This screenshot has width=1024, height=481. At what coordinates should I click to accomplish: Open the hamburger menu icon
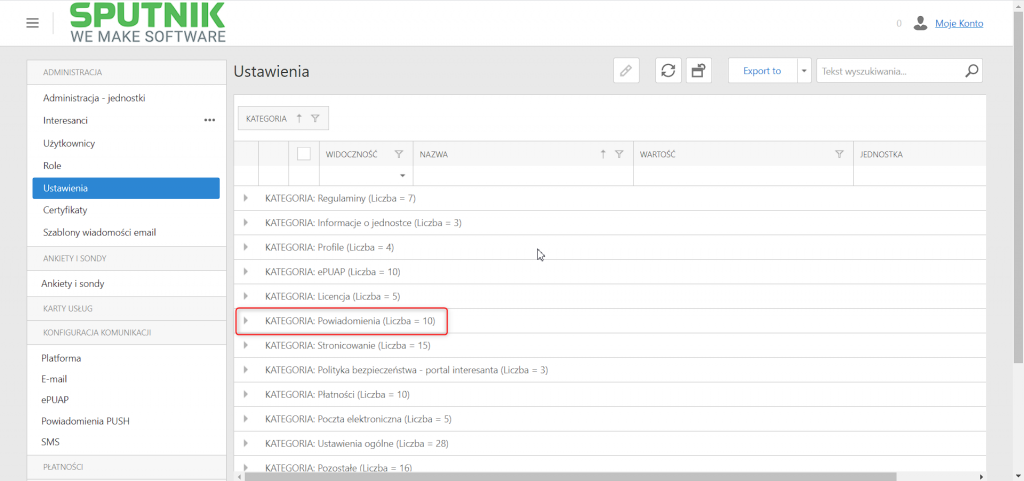click(33, 23)
